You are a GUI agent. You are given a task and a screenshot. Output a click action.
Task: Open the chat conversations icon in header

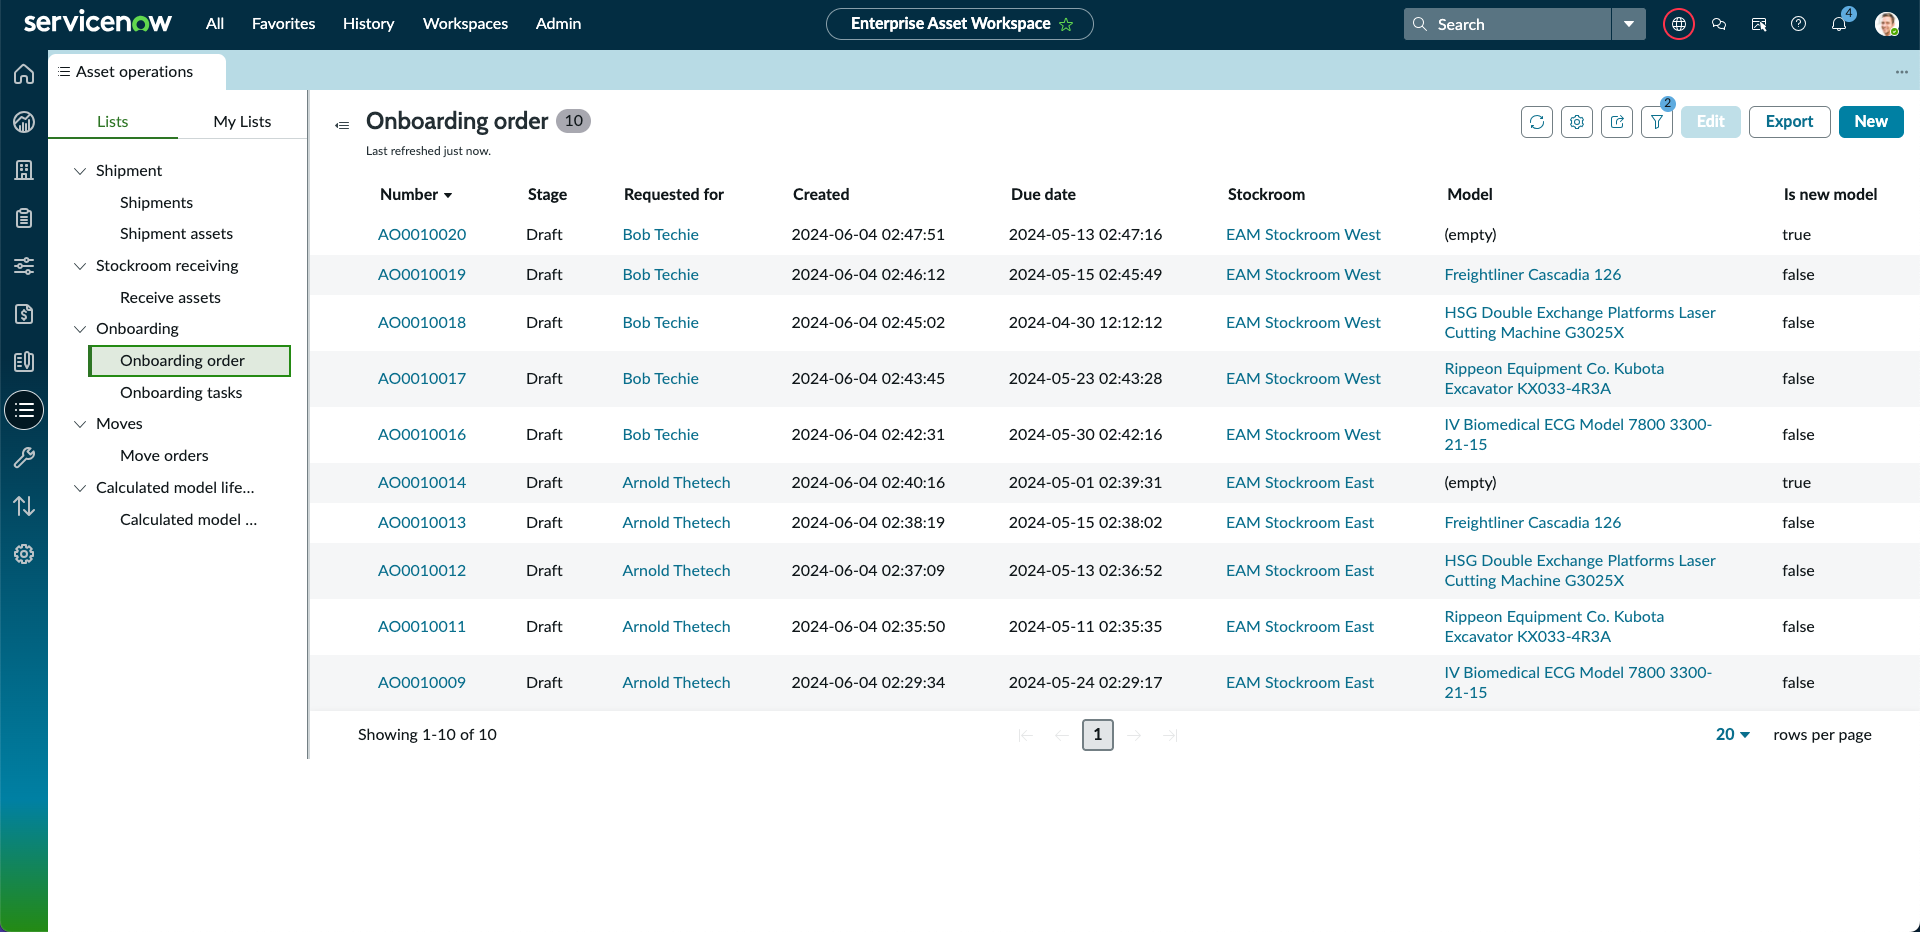[x=1719, y=24]
